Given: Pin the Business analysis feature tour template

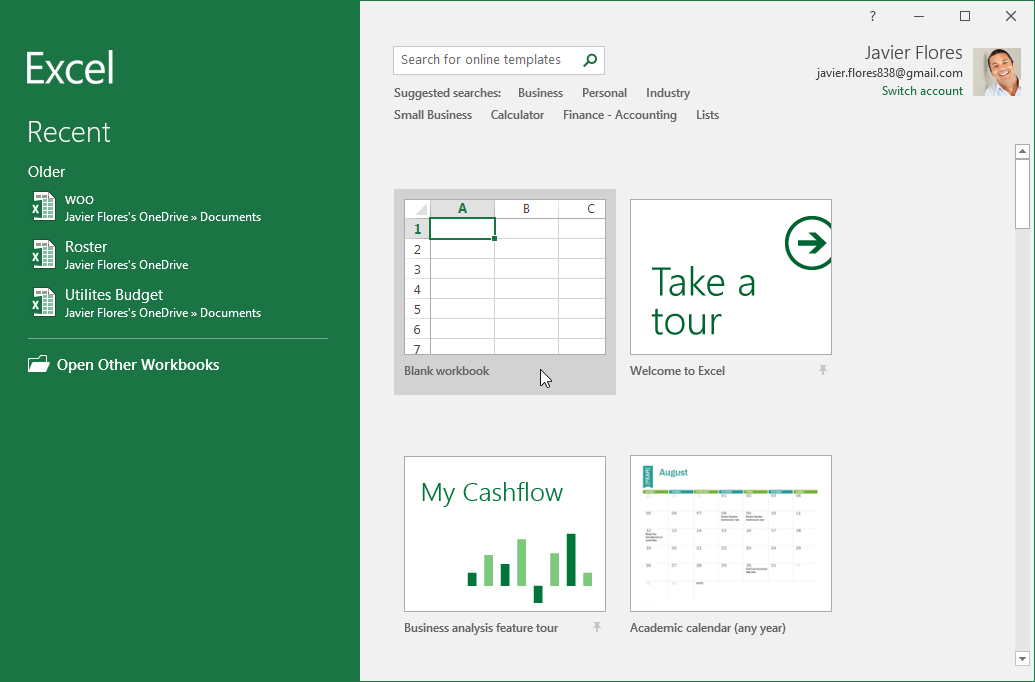Looking at the screenshot, I should tap(595, 627).
